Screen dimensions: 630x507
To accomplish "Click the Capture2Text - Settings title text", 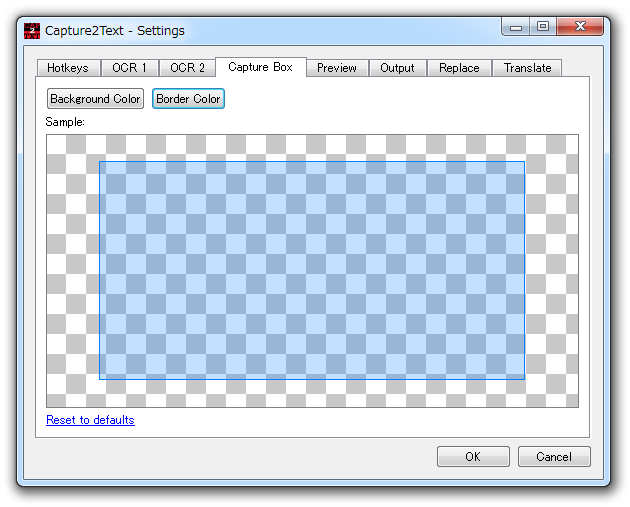I will [115, 31].
